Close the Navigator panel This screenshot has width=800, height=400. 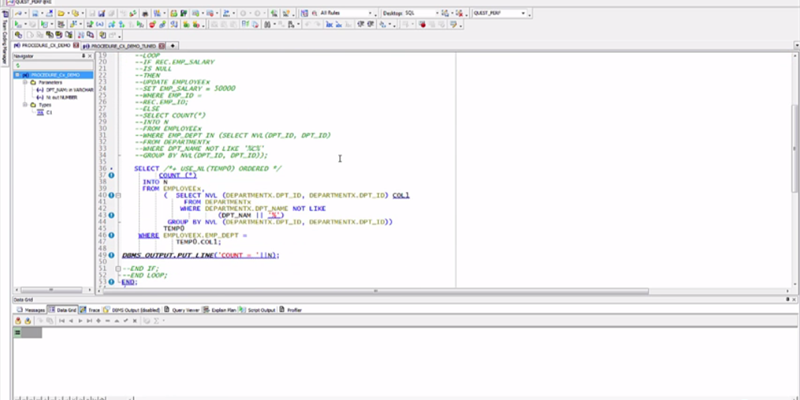click(x=90, y=56)
